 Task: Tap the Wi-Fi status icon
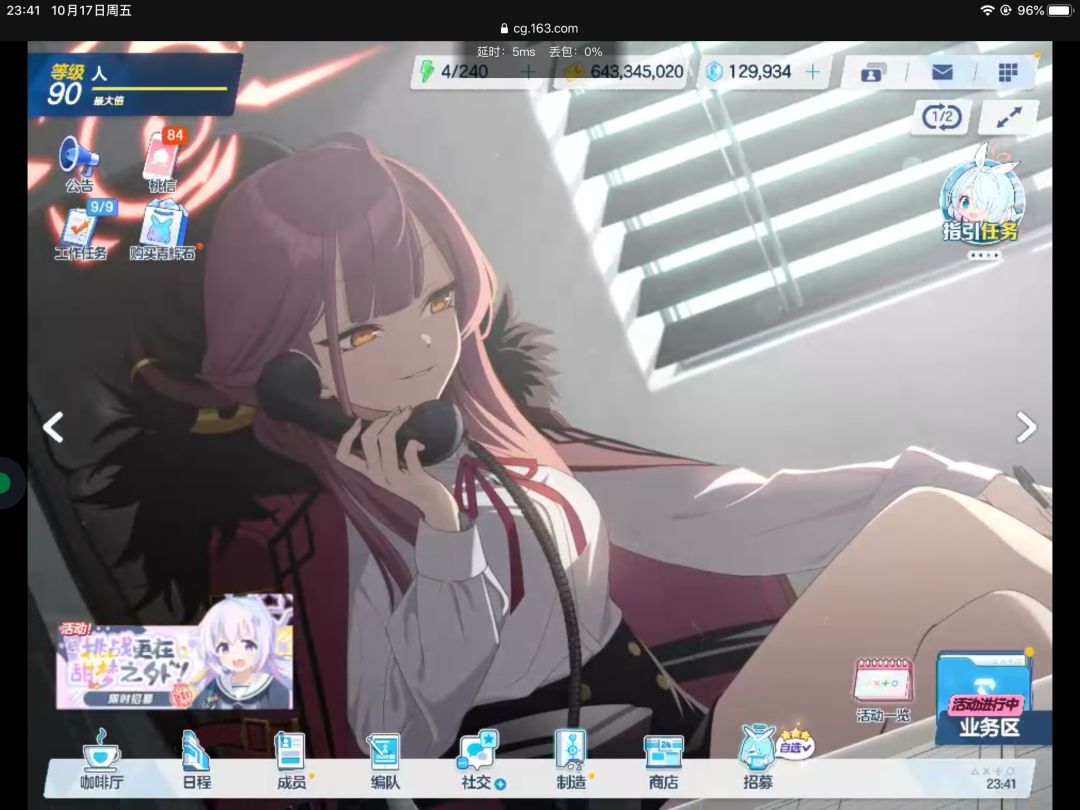pos(988,10)
